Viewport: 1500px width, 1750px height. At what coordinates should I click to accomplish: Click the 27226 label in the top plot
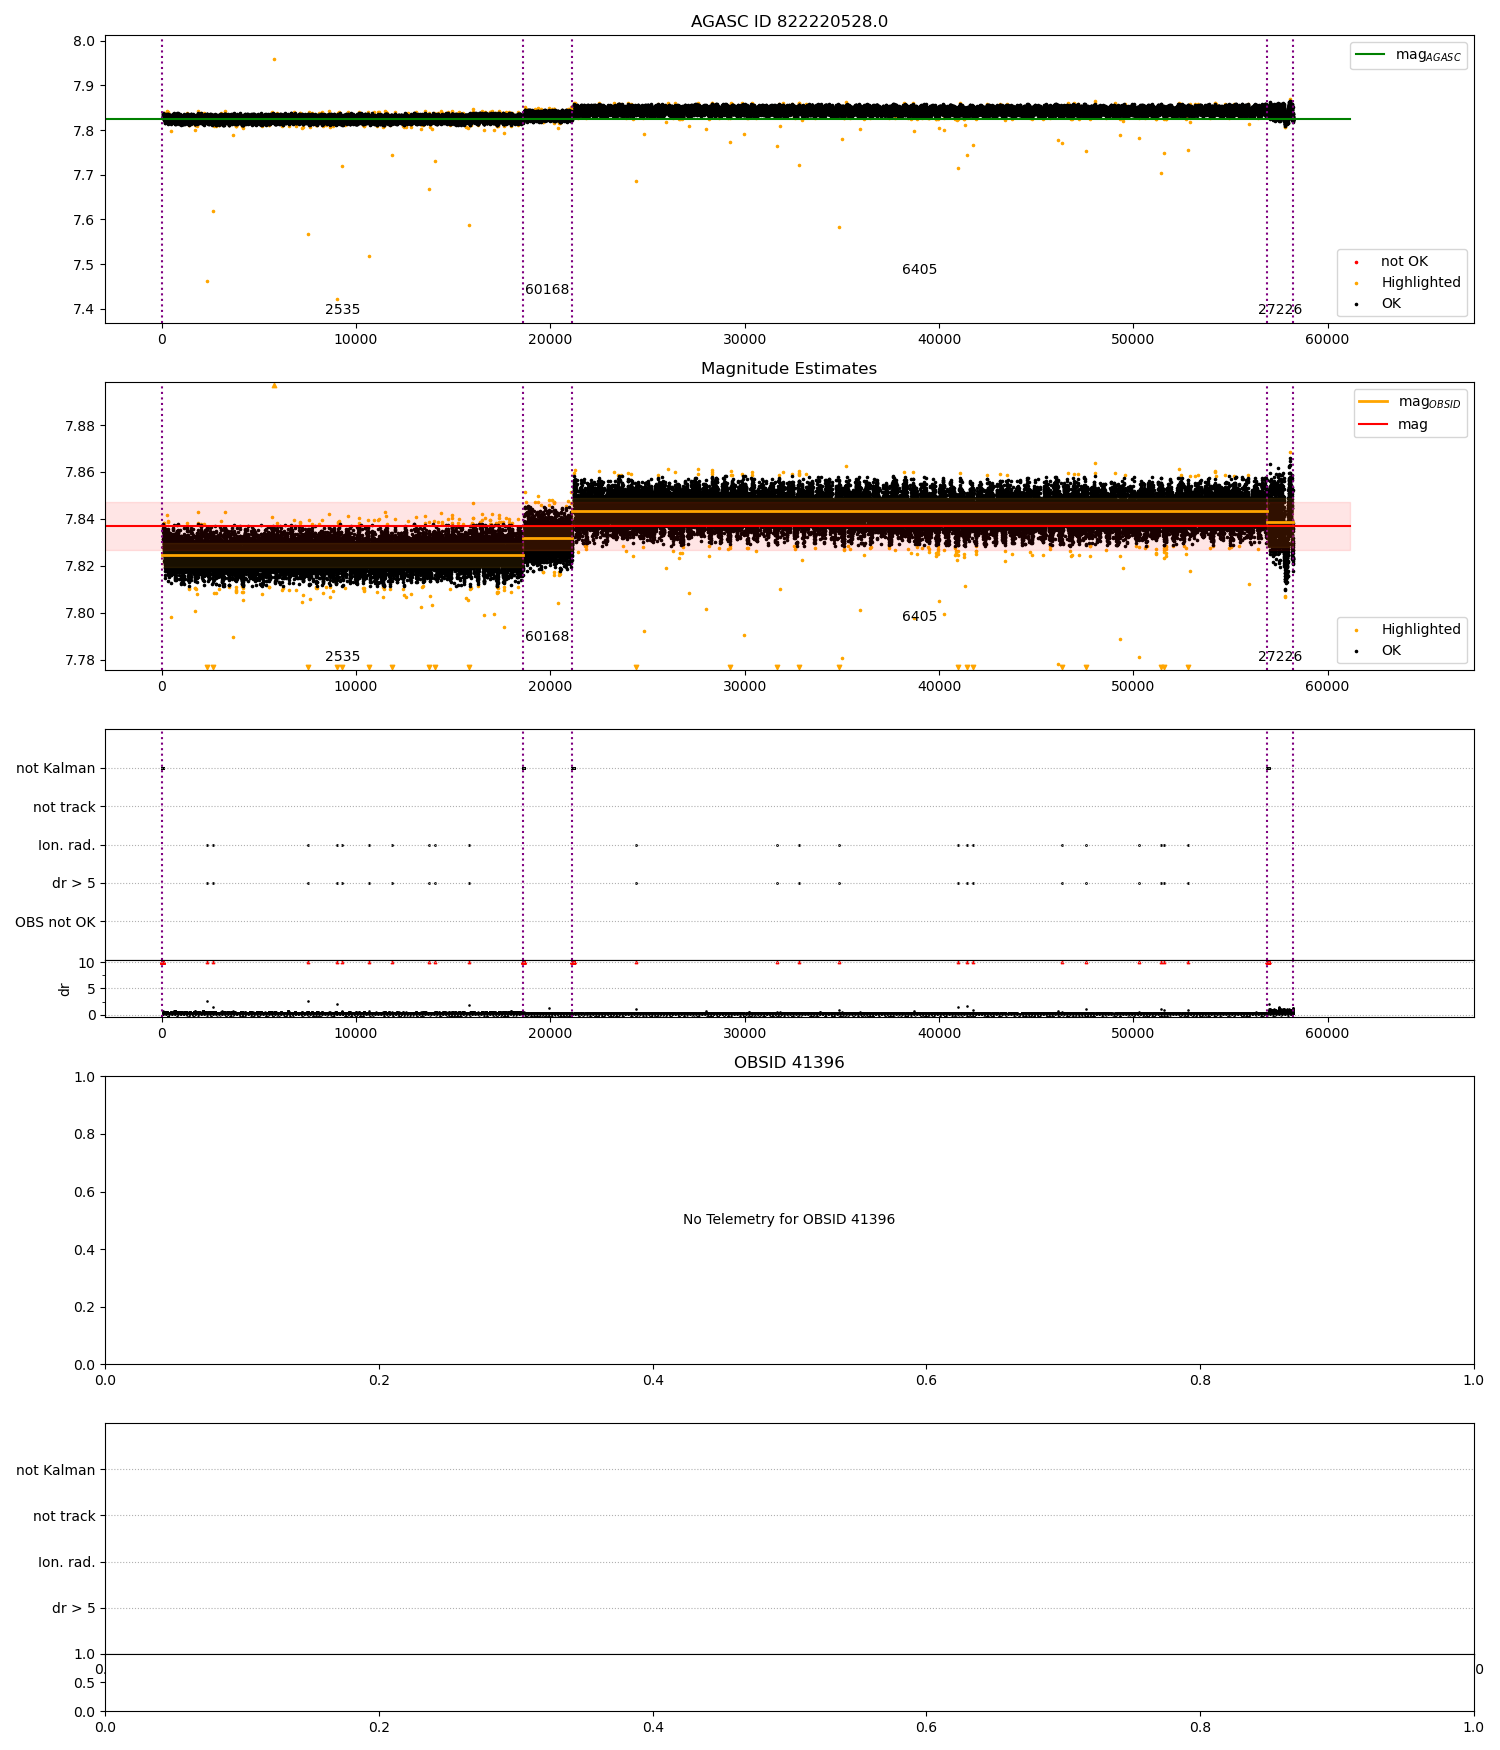pyautogui.click(x=1280, y=310)
